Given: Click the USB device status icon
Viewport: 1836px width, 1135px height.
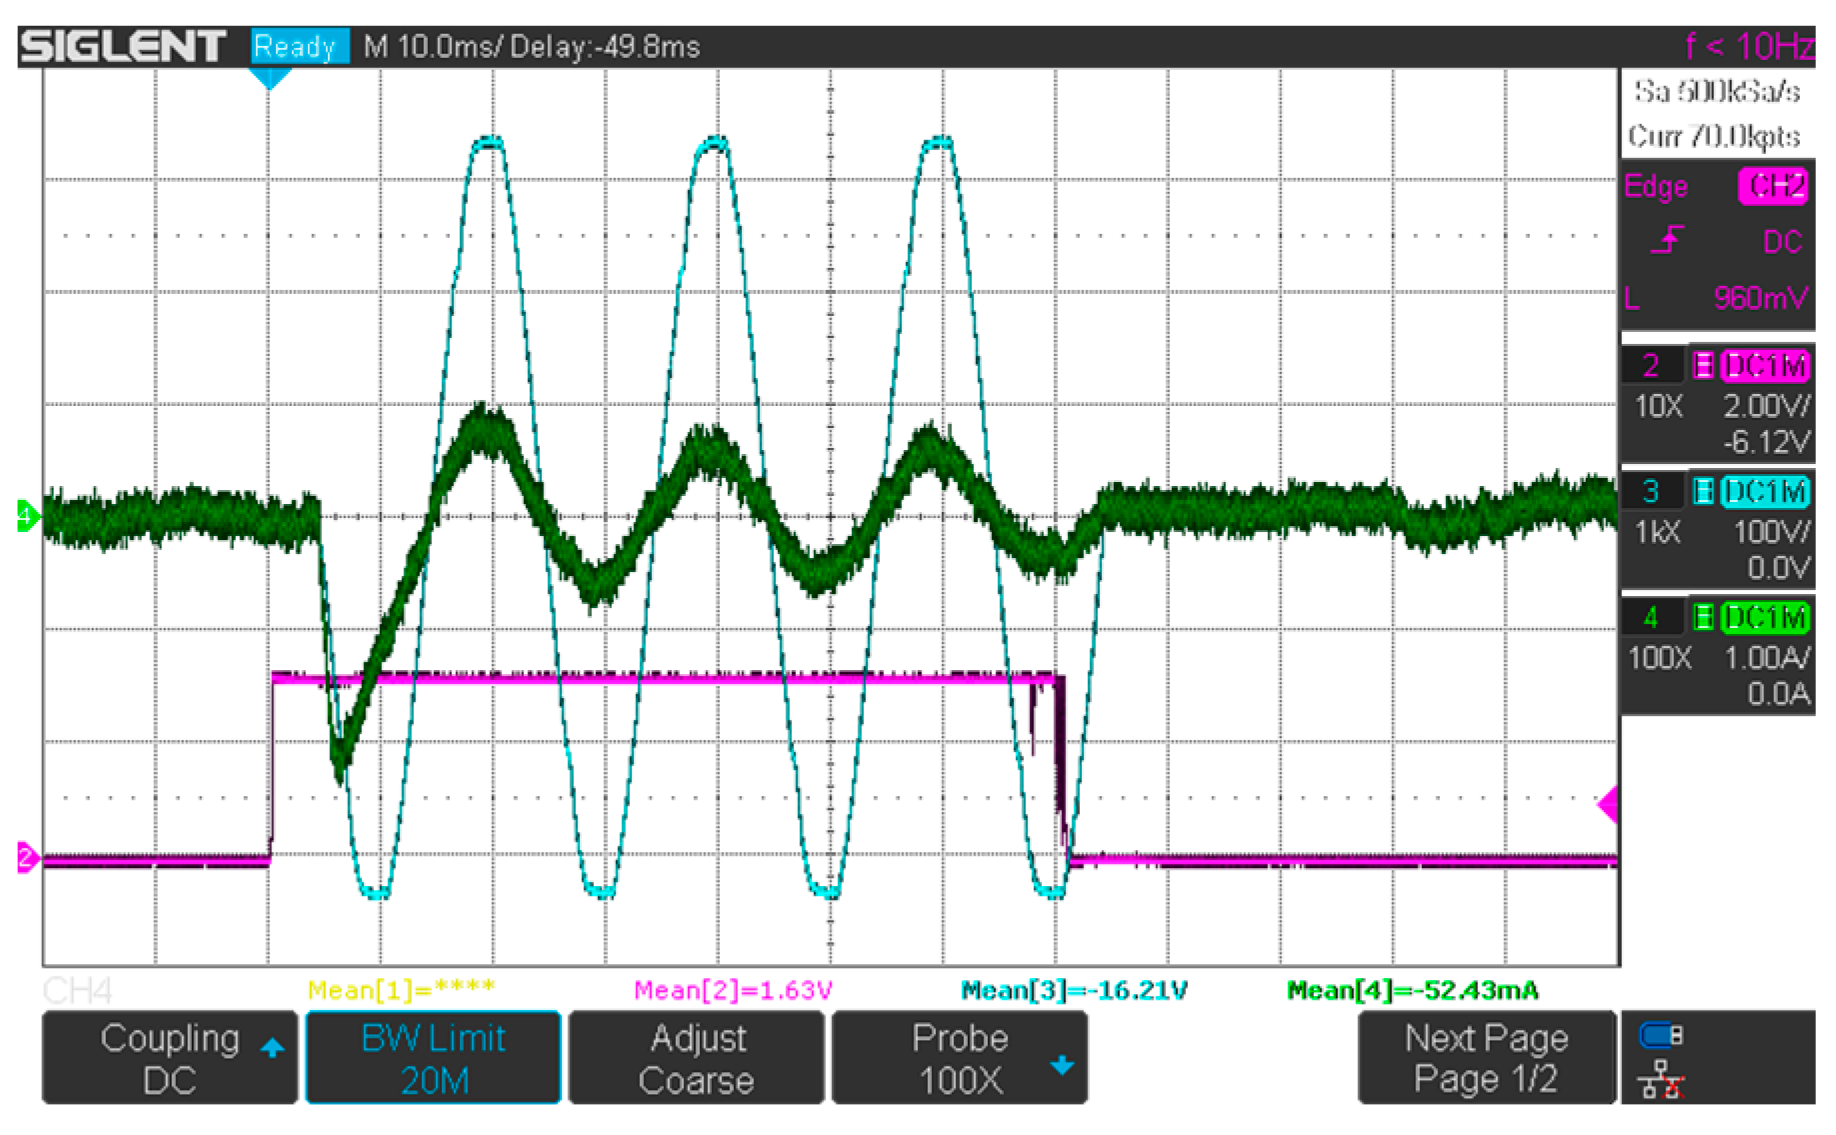Looking at the screenshot, I should point(1661,1036).
